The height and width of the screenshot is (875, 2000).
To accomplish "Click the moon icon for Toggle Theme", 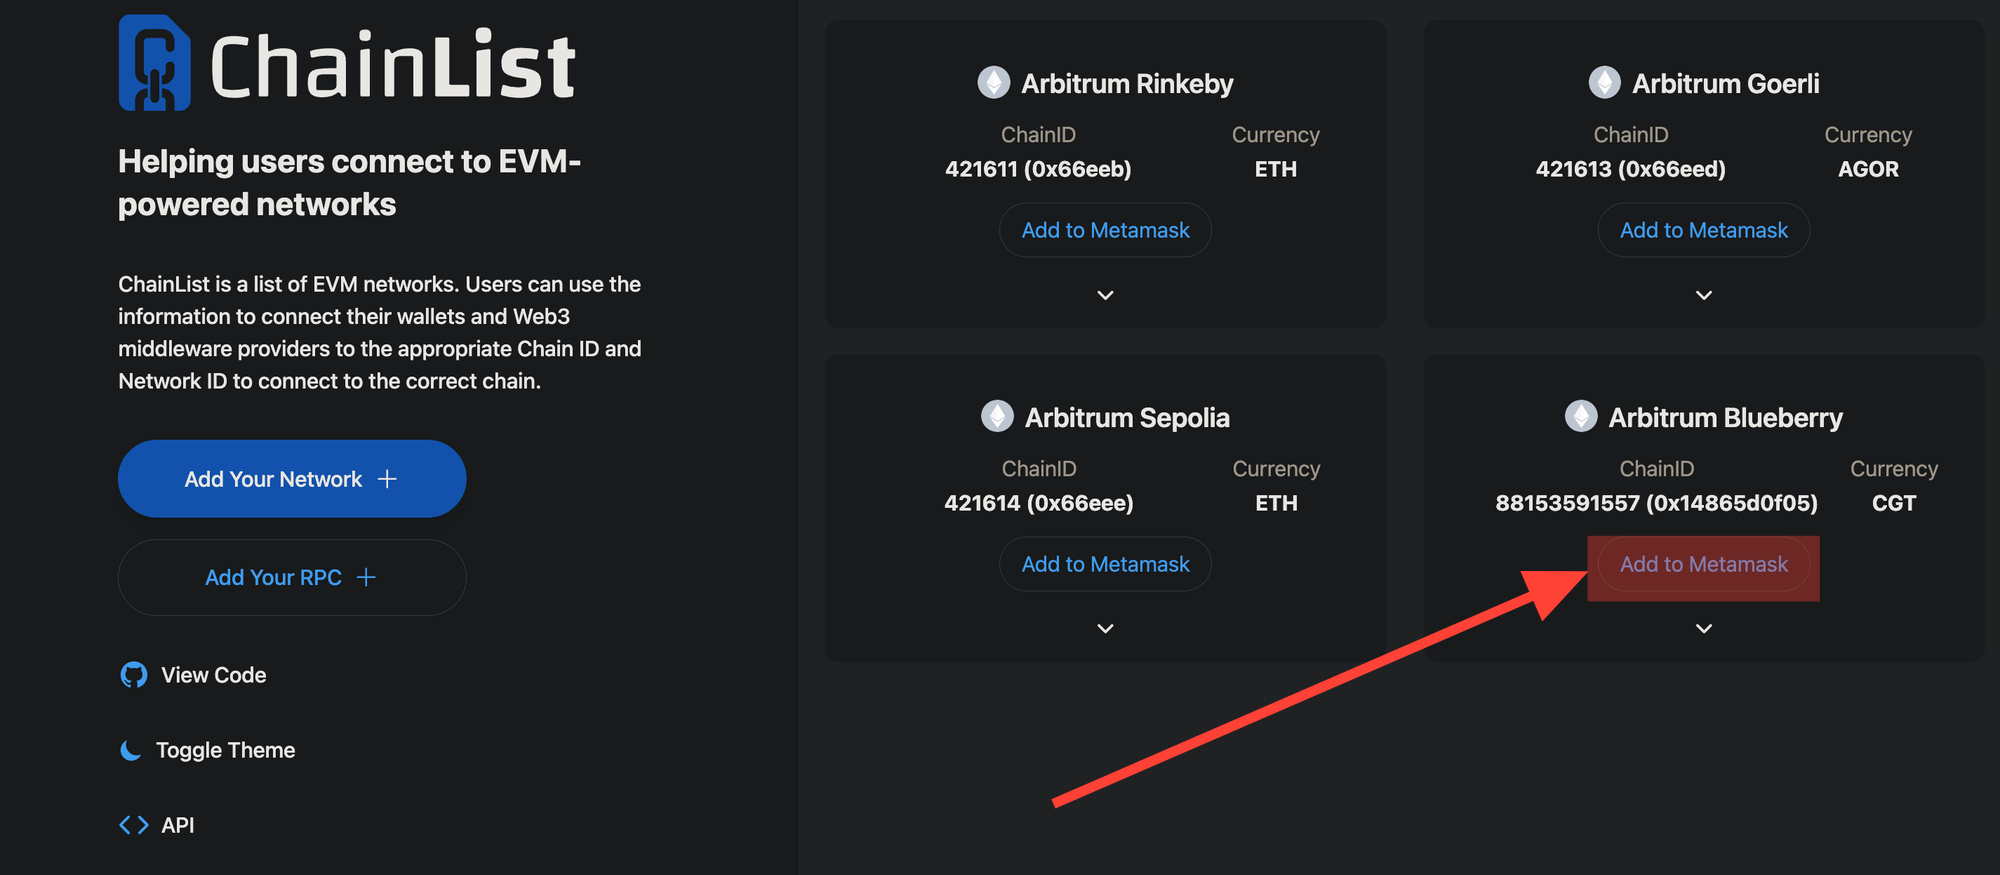I will tap(131, 750).
